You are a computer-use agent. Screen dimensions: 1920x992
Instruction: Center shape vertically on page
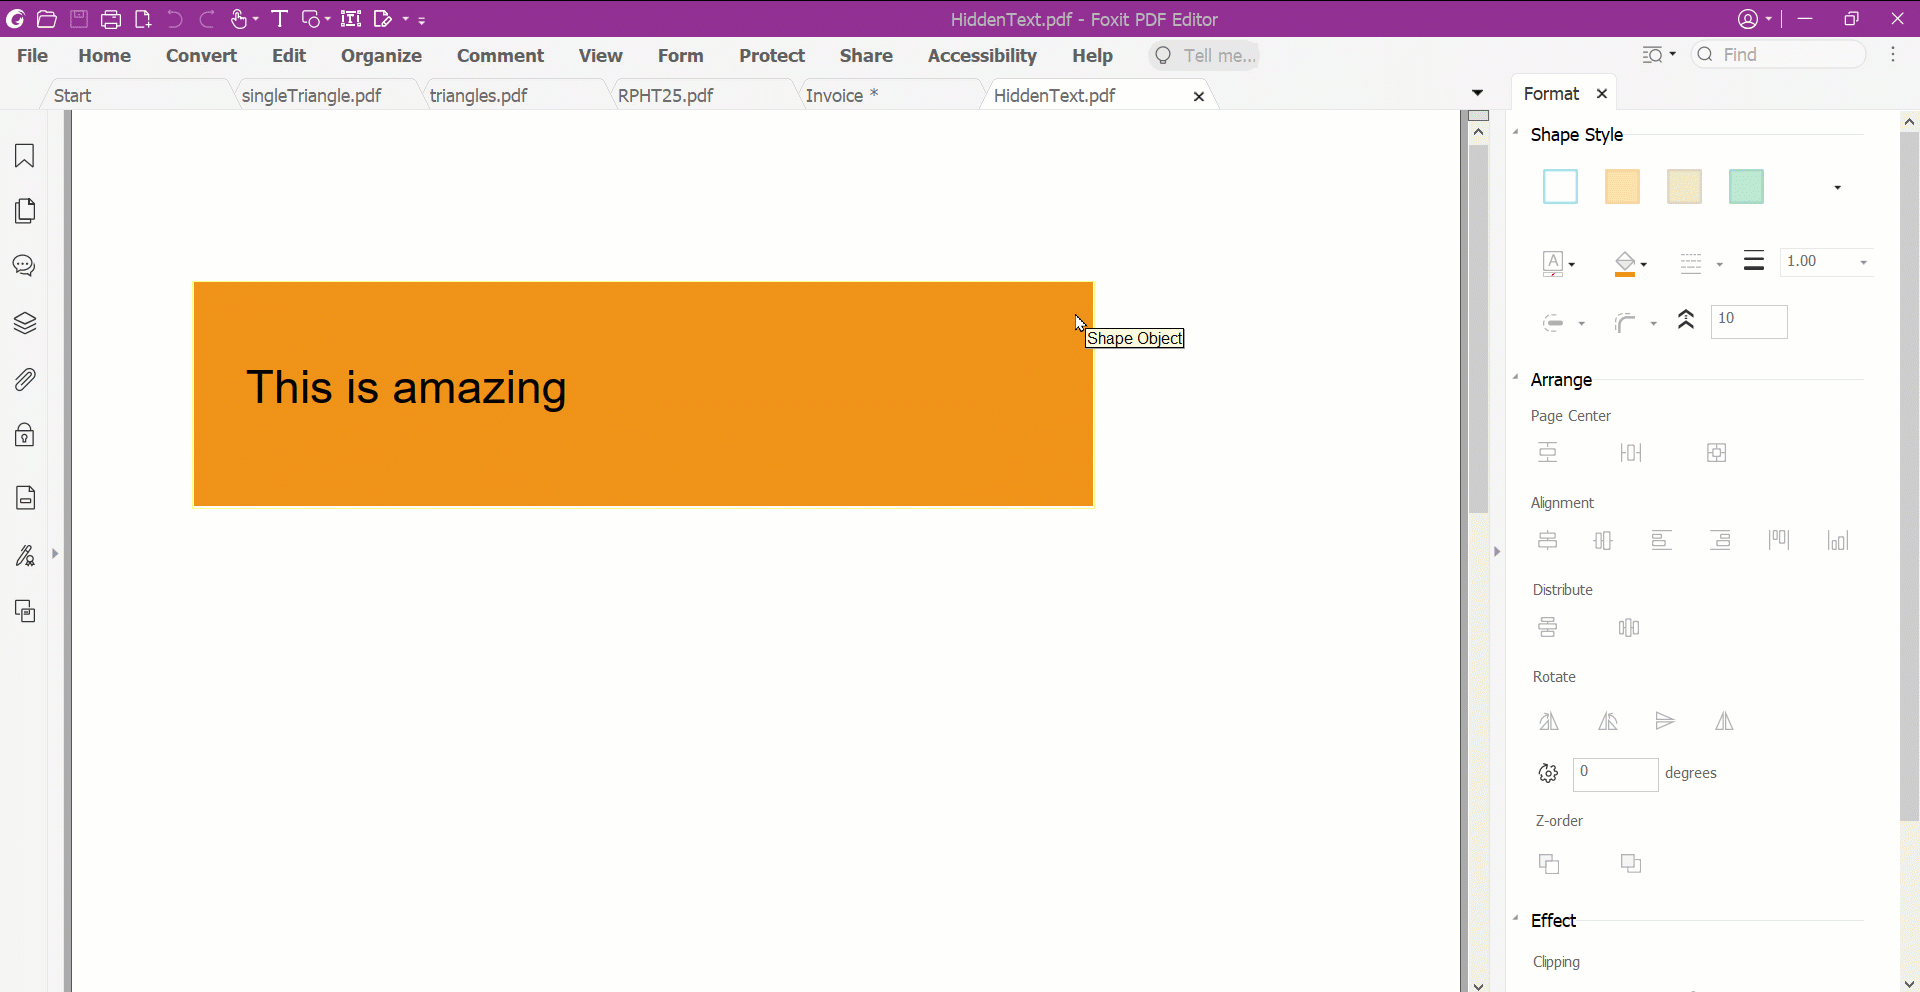(x=1548, y=453)
